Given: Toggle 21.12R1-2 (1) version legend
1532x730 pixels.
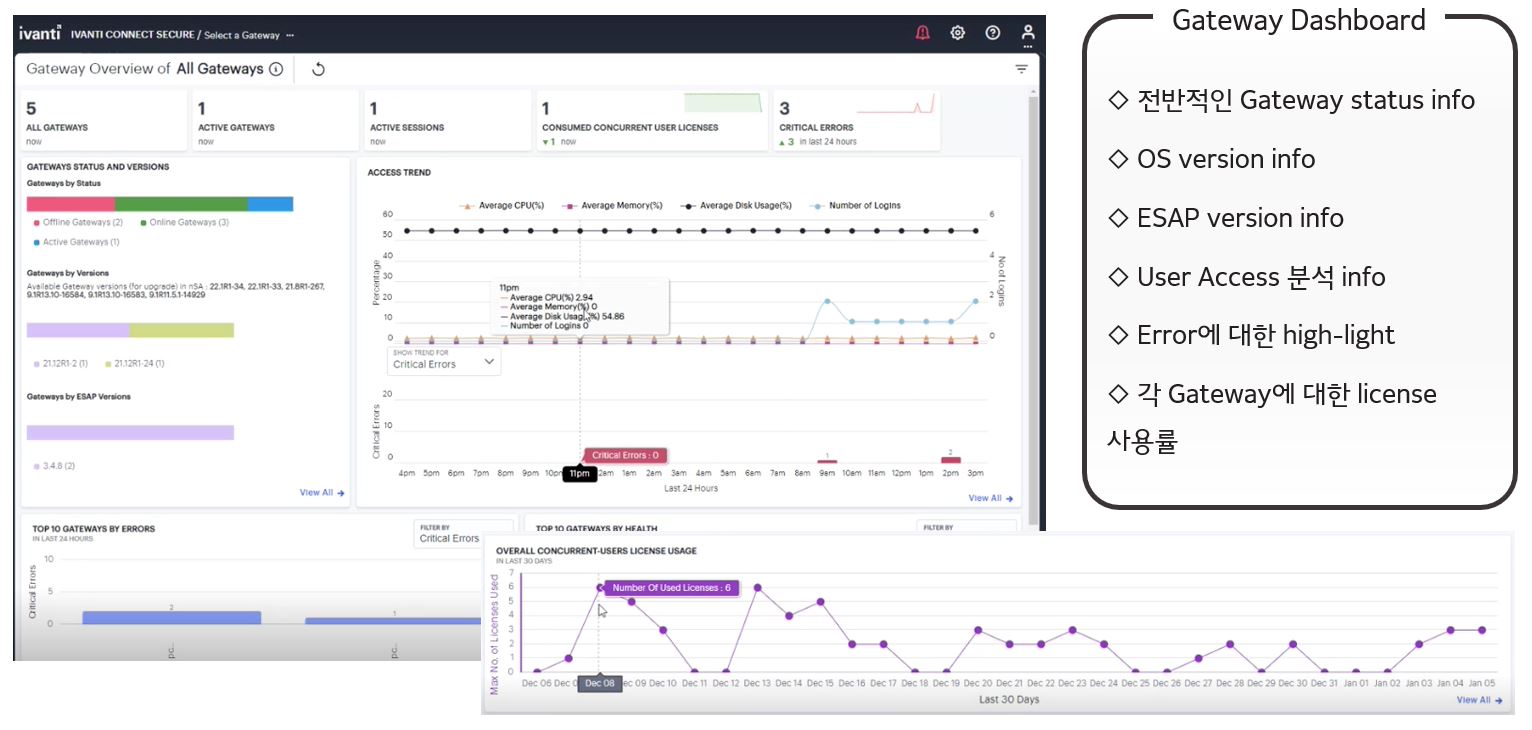Looking at the screenshot, I should coord(61,364).
